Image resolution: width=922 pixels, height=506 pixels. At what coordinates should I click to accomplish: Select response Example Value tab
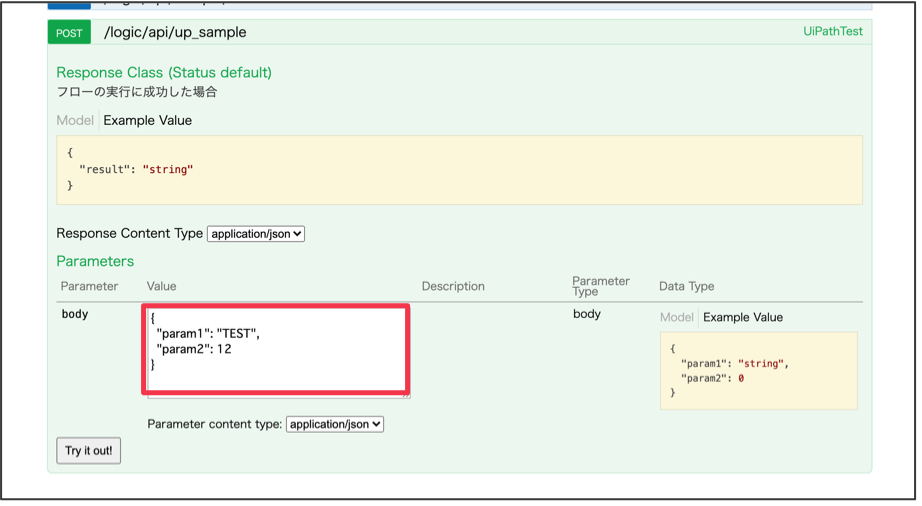147,120
